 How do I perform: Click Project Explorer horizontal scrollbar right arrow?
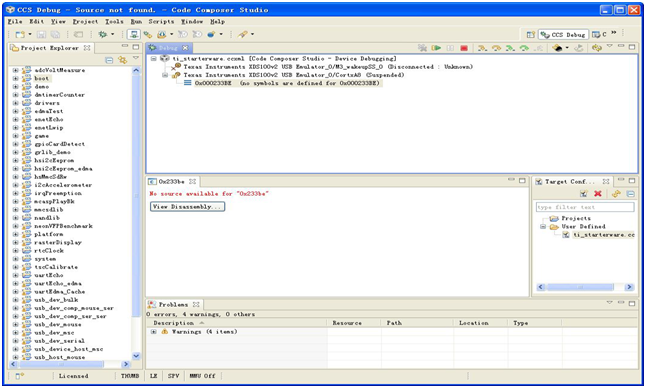pyautogui.click(x=126, y=364)
